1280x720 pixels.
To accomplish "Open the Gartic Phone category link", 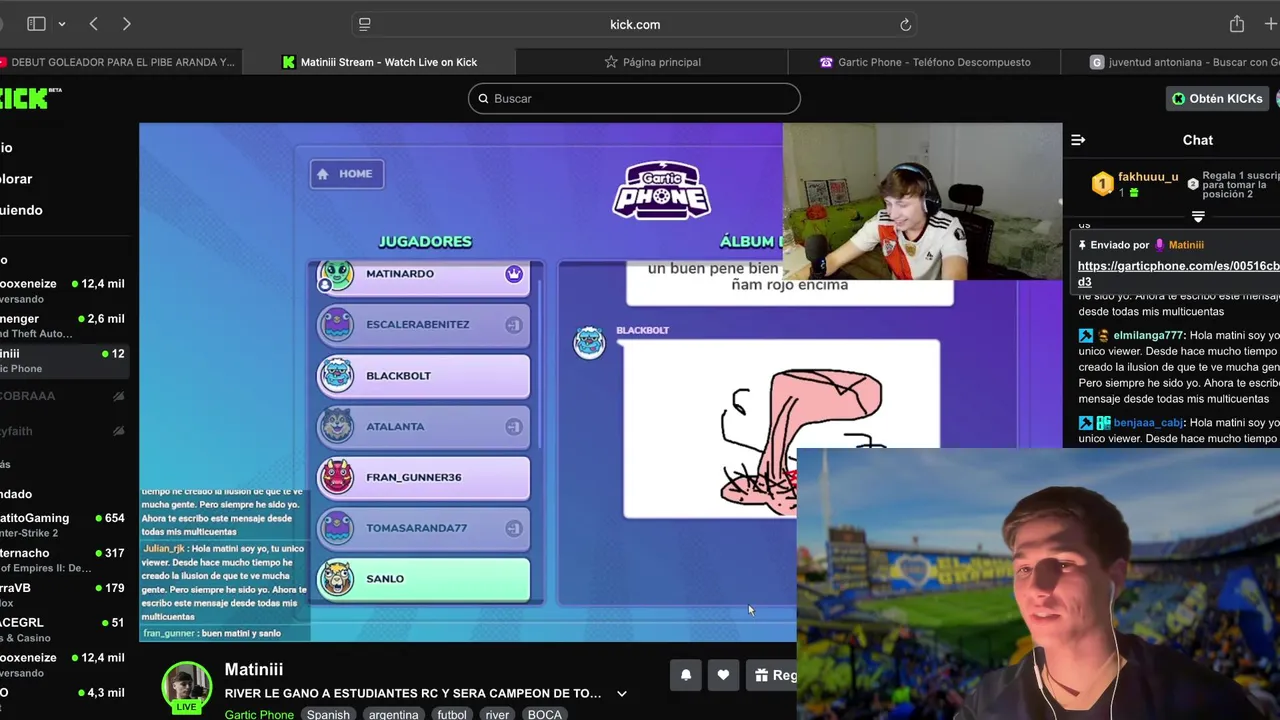I will (259, 714).
